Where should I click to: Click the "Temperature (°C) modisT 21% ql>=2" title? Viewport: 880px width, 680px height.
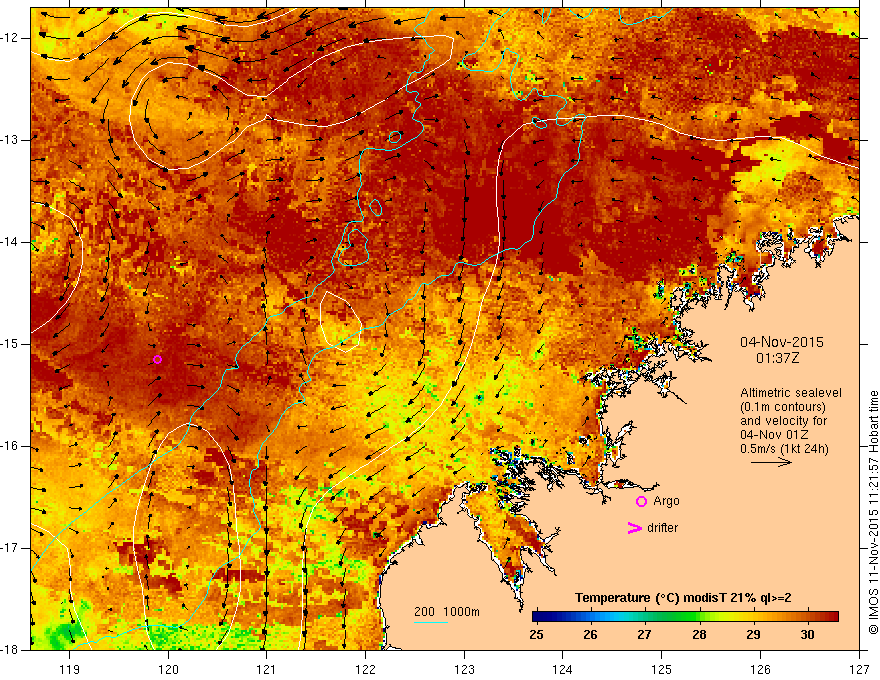click(x=683, y=598)
